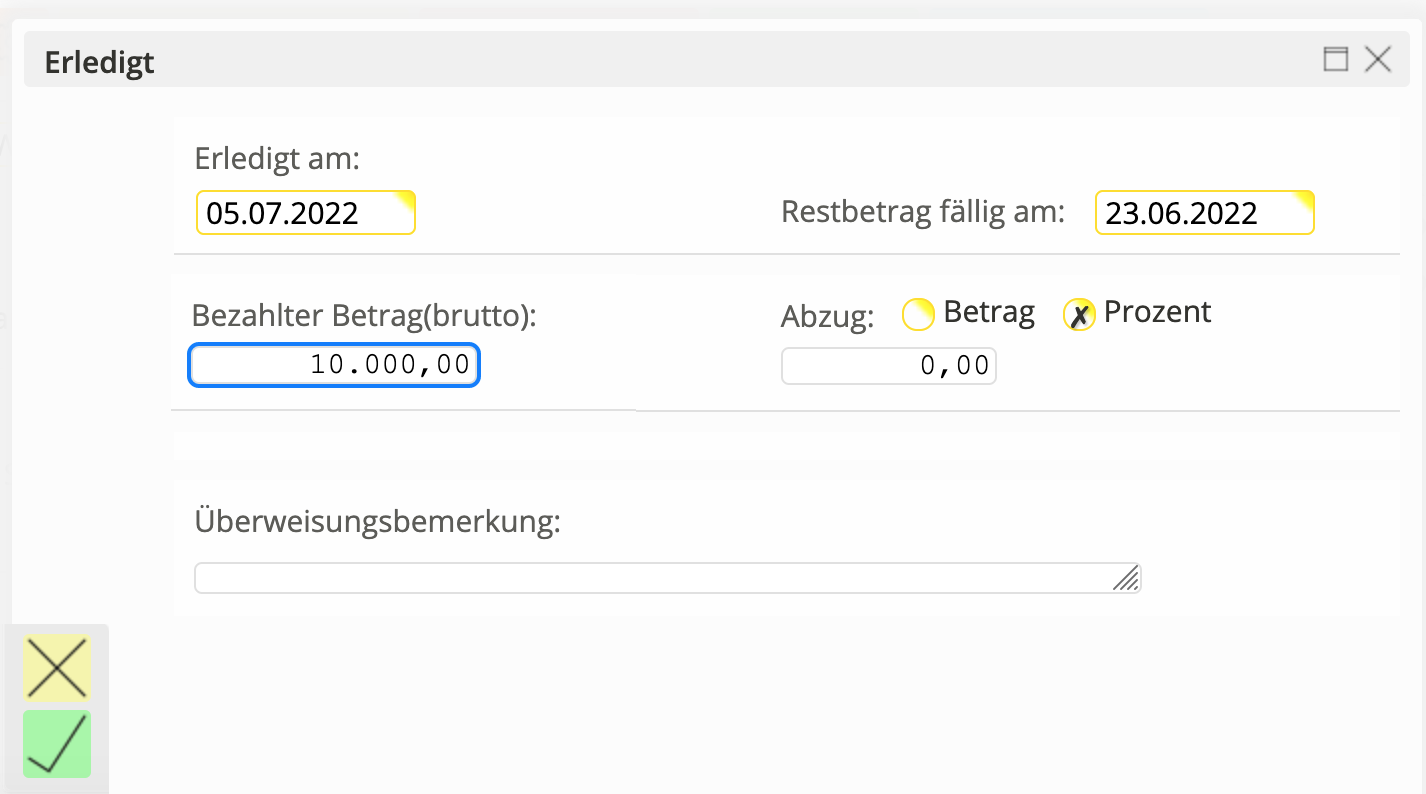Screen dimensions: 1426x794
Task: Confirm with the green checkmark button
Action: pos(57,743)
